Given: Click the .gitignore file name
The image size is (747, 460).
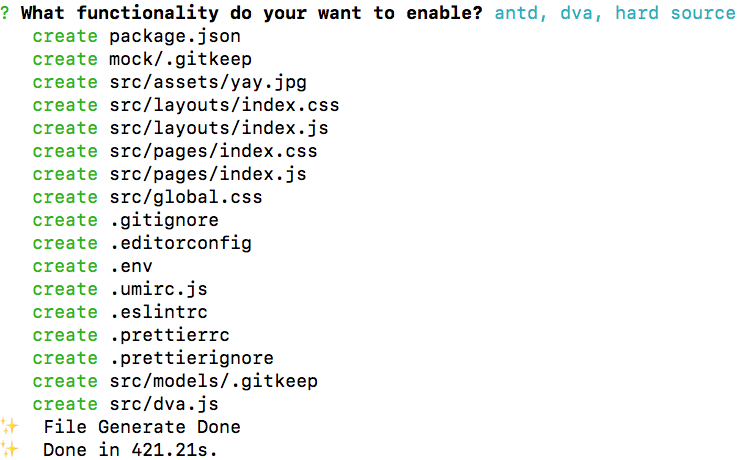Looking at the screenshot, I should point(164,220).
